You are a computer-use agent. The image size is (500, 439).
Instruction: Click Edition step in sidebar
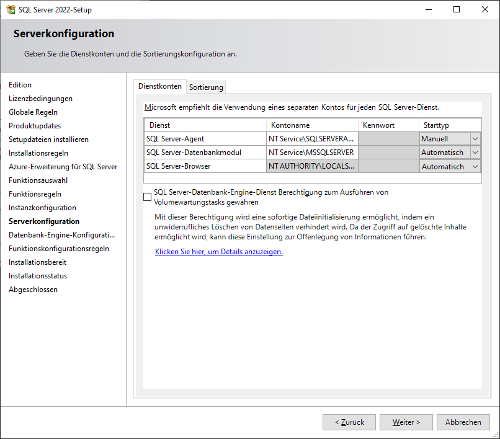click(x=20, y=85)
